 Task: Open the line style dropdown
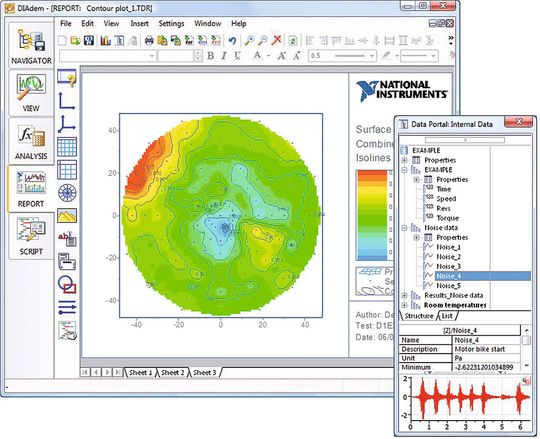tap(433, 56)
